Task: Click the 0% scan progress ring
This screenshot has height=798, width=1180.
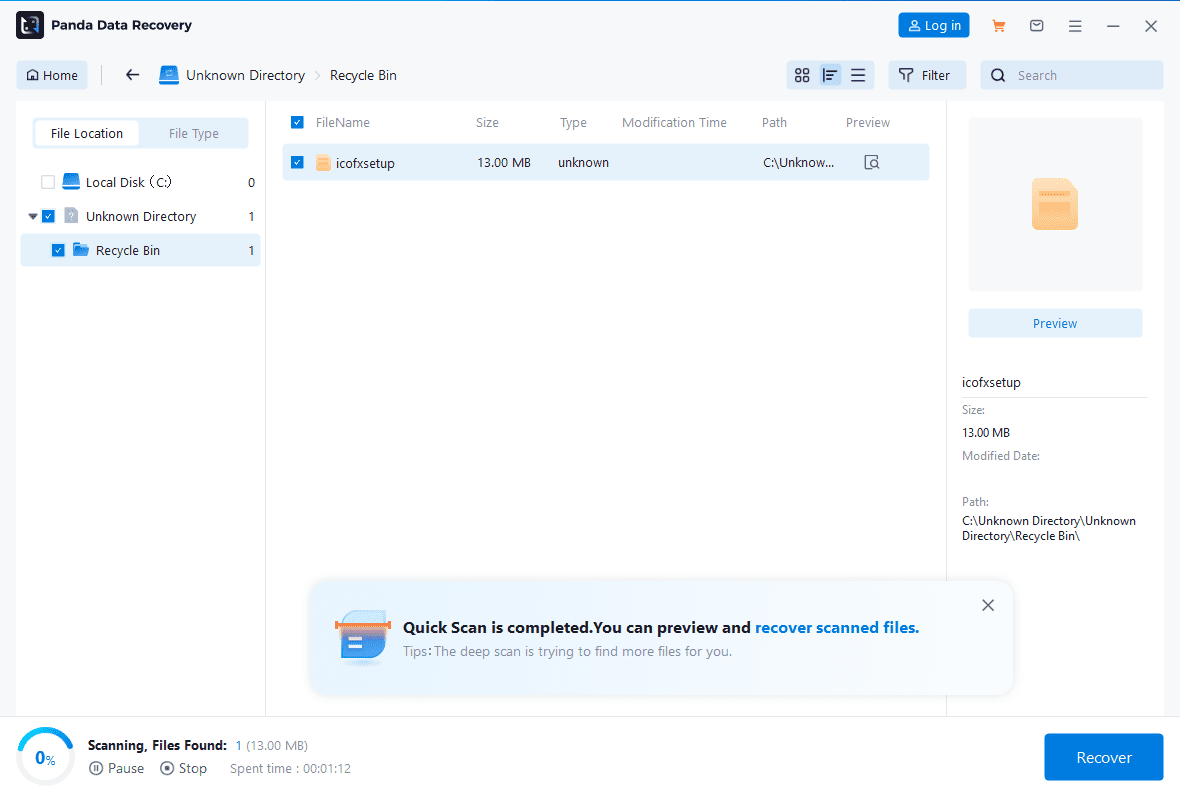Action: pos(45,757)
